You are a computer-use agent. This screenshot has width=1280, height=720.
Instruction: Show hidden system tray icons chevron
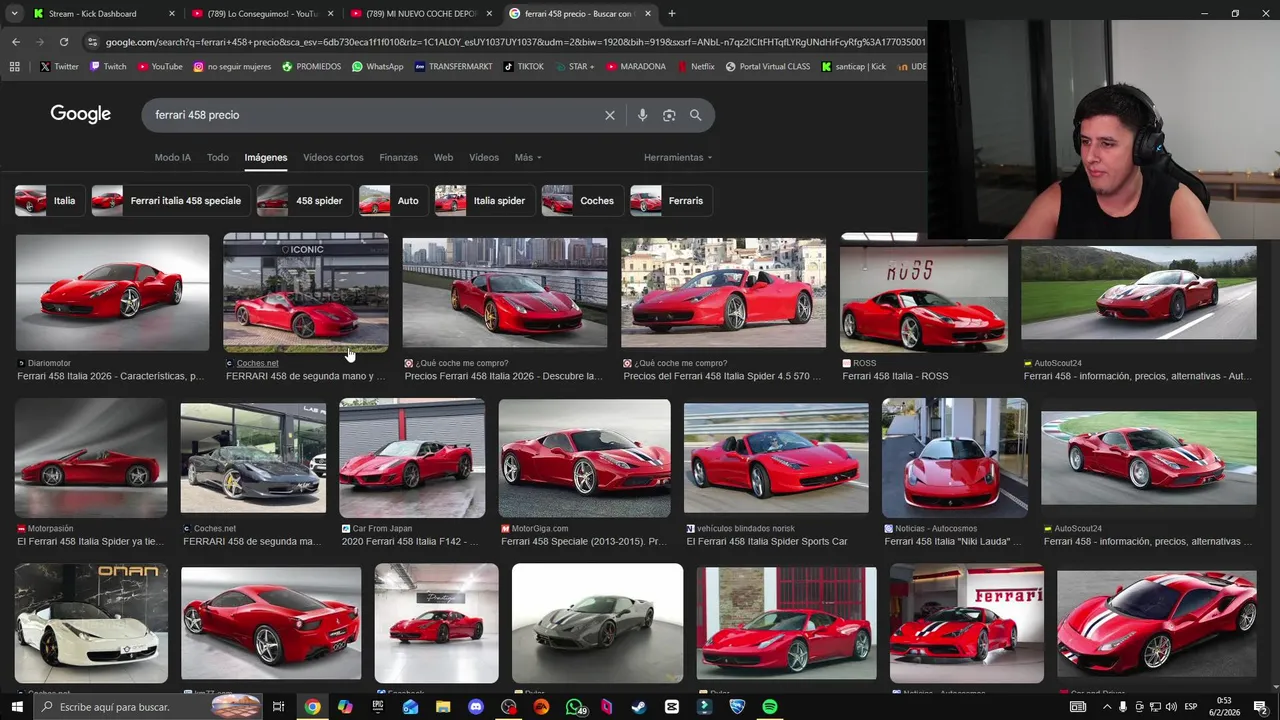coord(1106,707)
